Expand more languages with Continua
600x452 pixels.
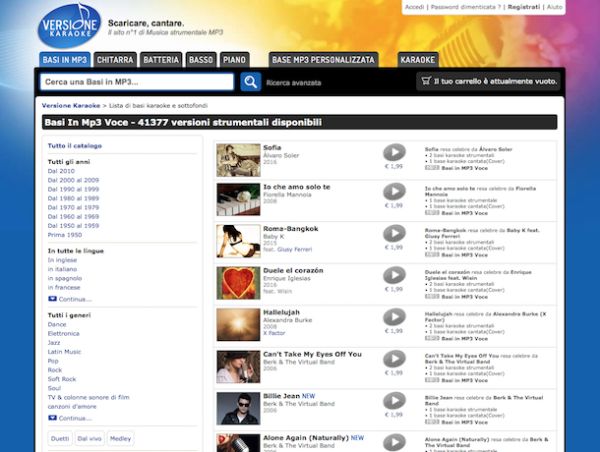(69, 299)
